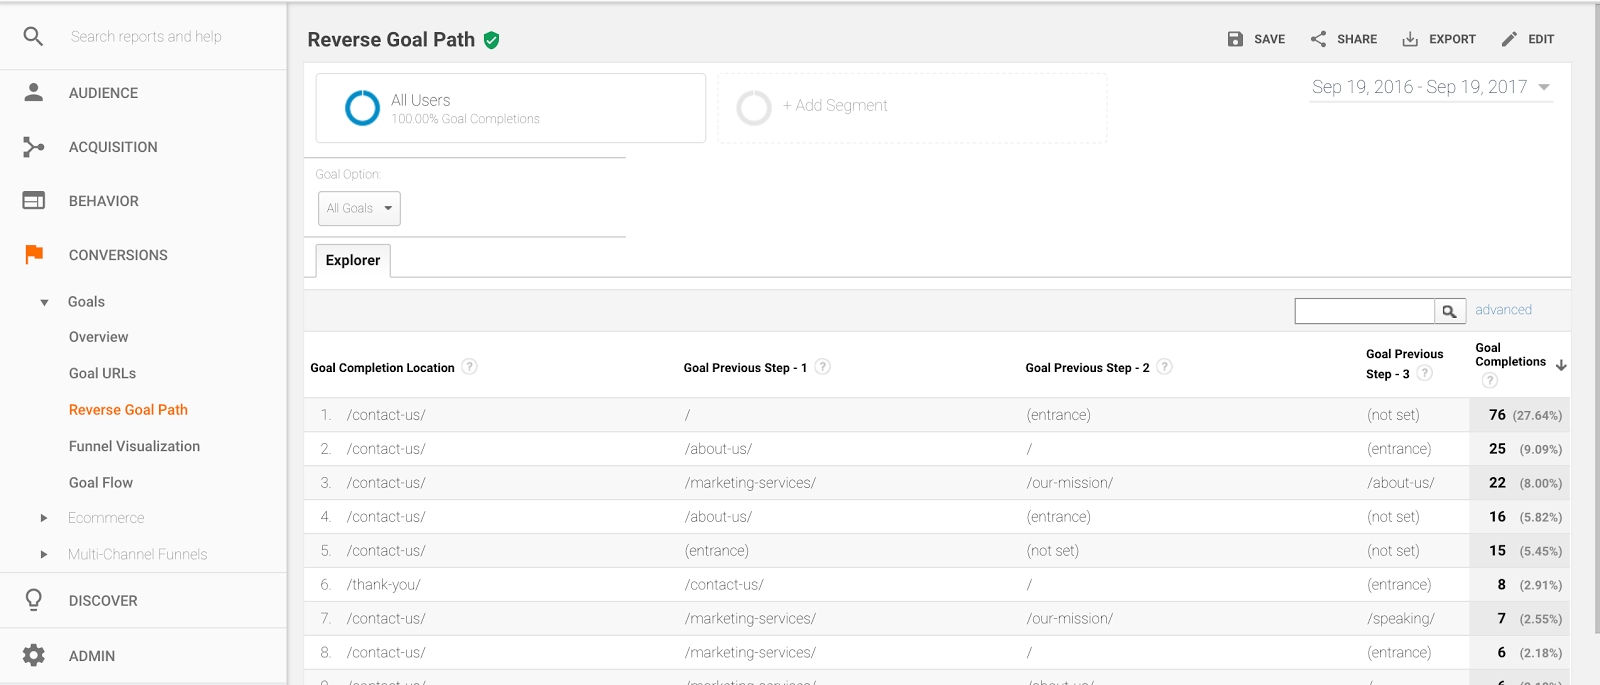
Task: Click the empty Add Segment circle
Action: [754, 108]
